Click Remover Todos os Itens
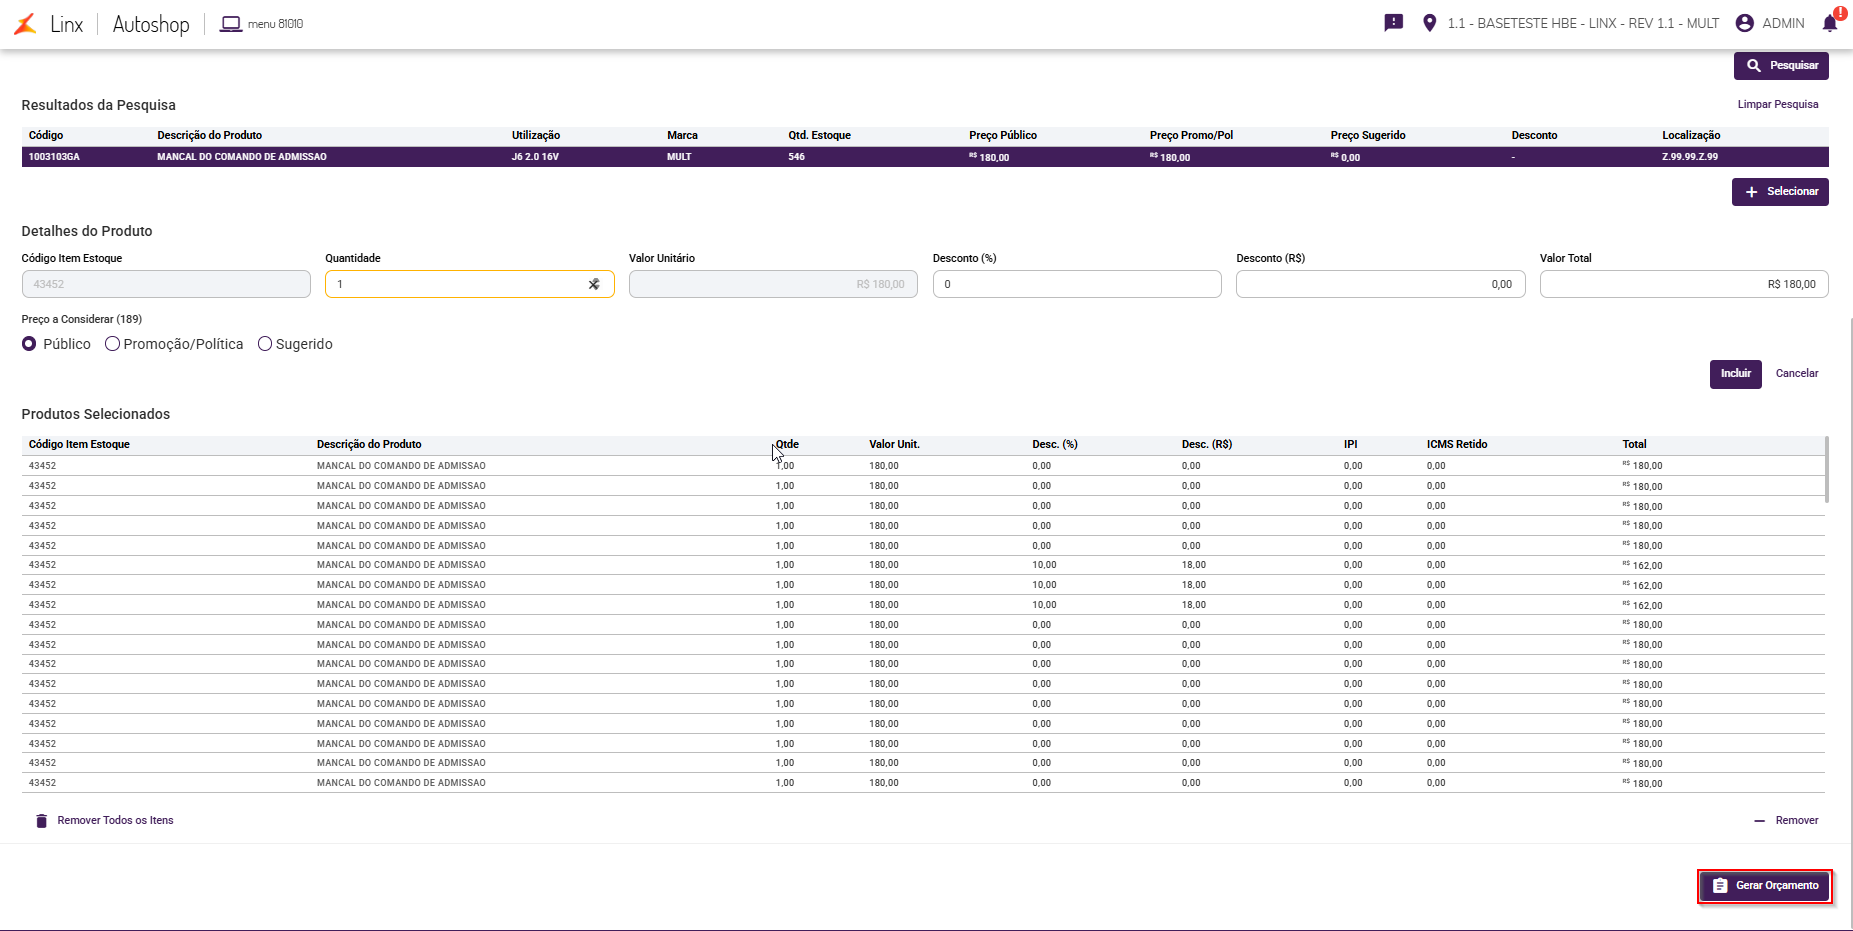 pyautogui.click(x=105, y=821)
